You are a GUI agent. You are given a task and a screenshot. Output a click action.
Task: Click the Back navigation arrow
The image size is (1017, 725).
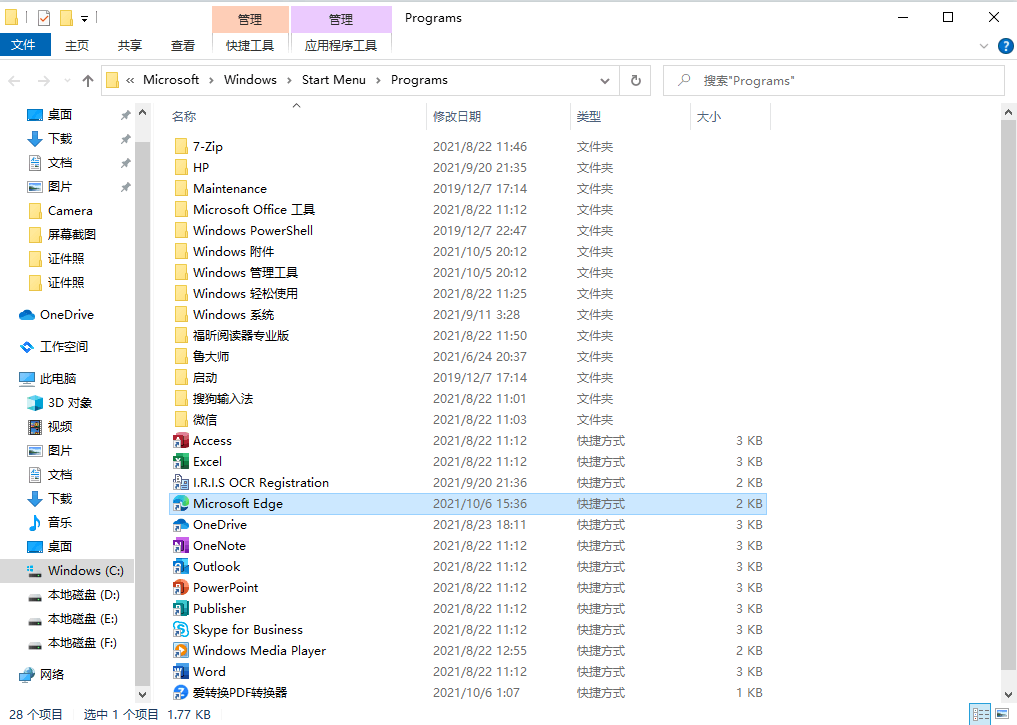[14, 80]
